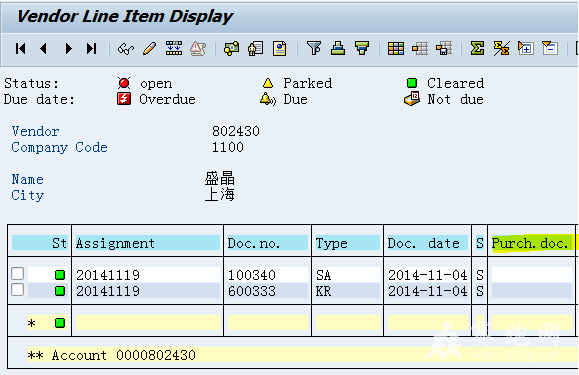Tick checkbox for document 600333

18,290
